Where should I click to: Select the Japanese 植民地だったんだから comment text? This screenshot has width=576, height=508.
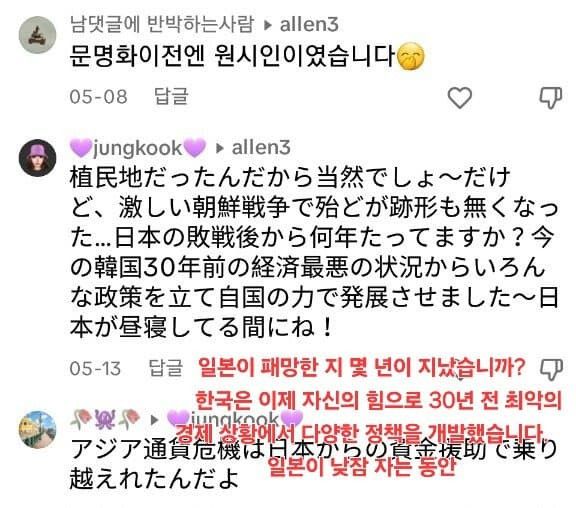pyautogui.click(x=314, y=253)
